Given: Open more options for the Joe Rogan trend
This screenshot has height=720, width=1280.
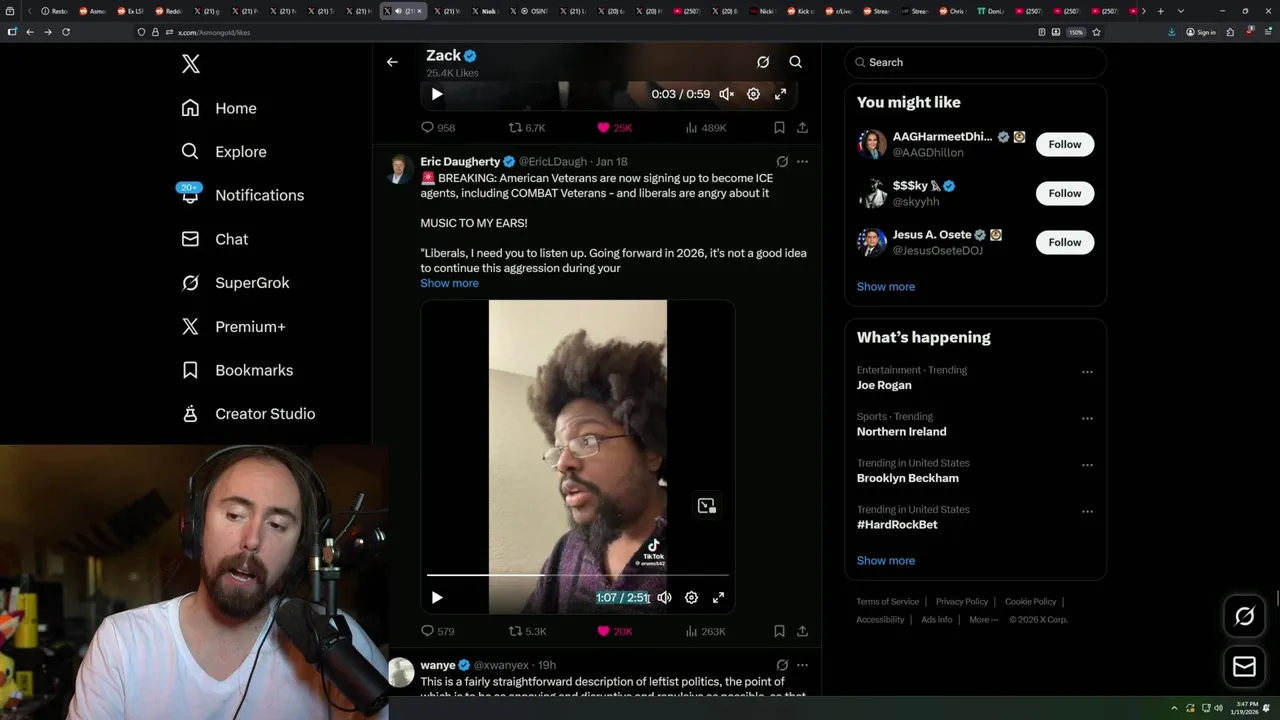Looking at the screenshot, I should click(x=1087, y=372).
